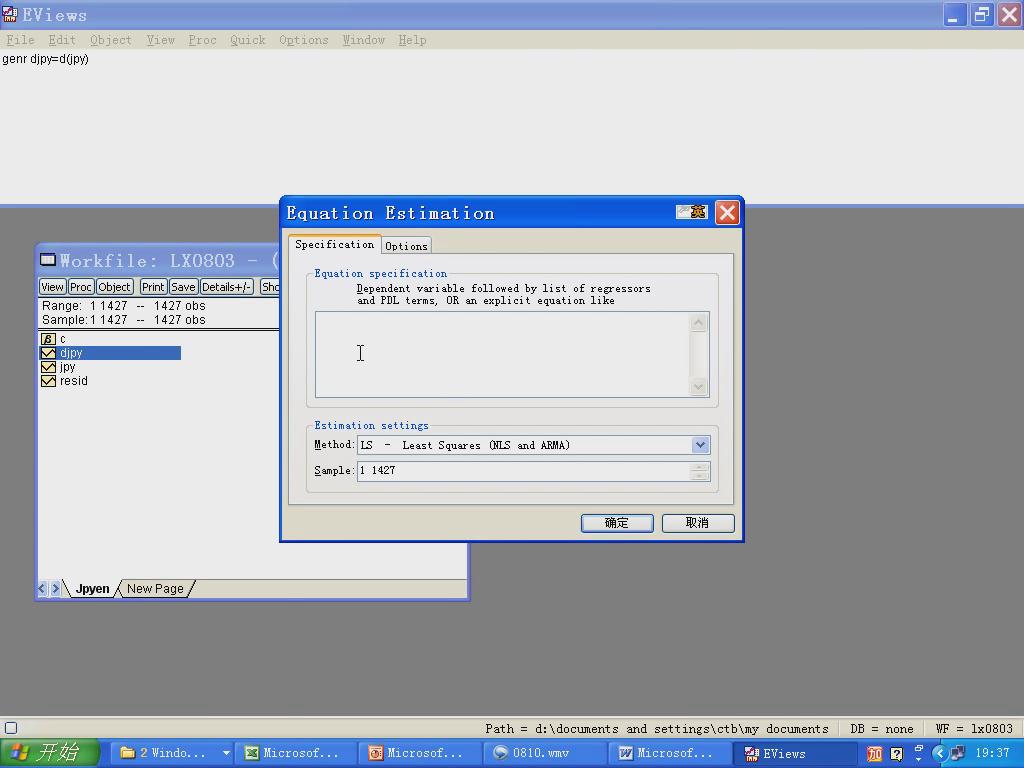Open the Object menu

110,40
